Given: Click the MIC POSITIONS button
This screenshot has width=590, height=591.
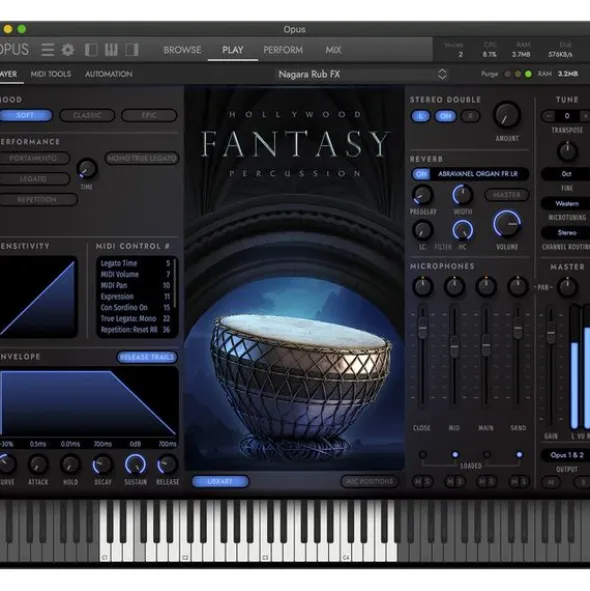Looking at the screenshot, I should (369, 481).
